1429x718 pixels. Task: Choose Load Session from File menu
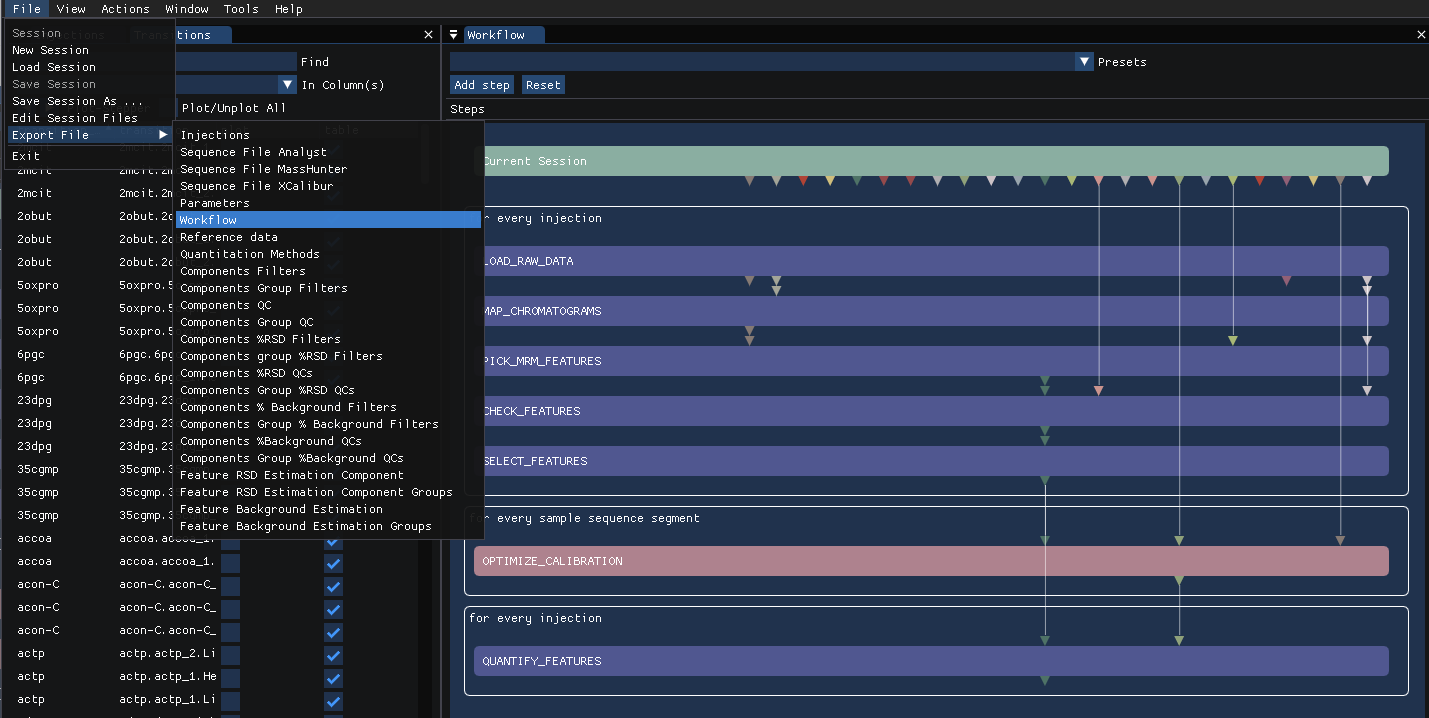90,67
